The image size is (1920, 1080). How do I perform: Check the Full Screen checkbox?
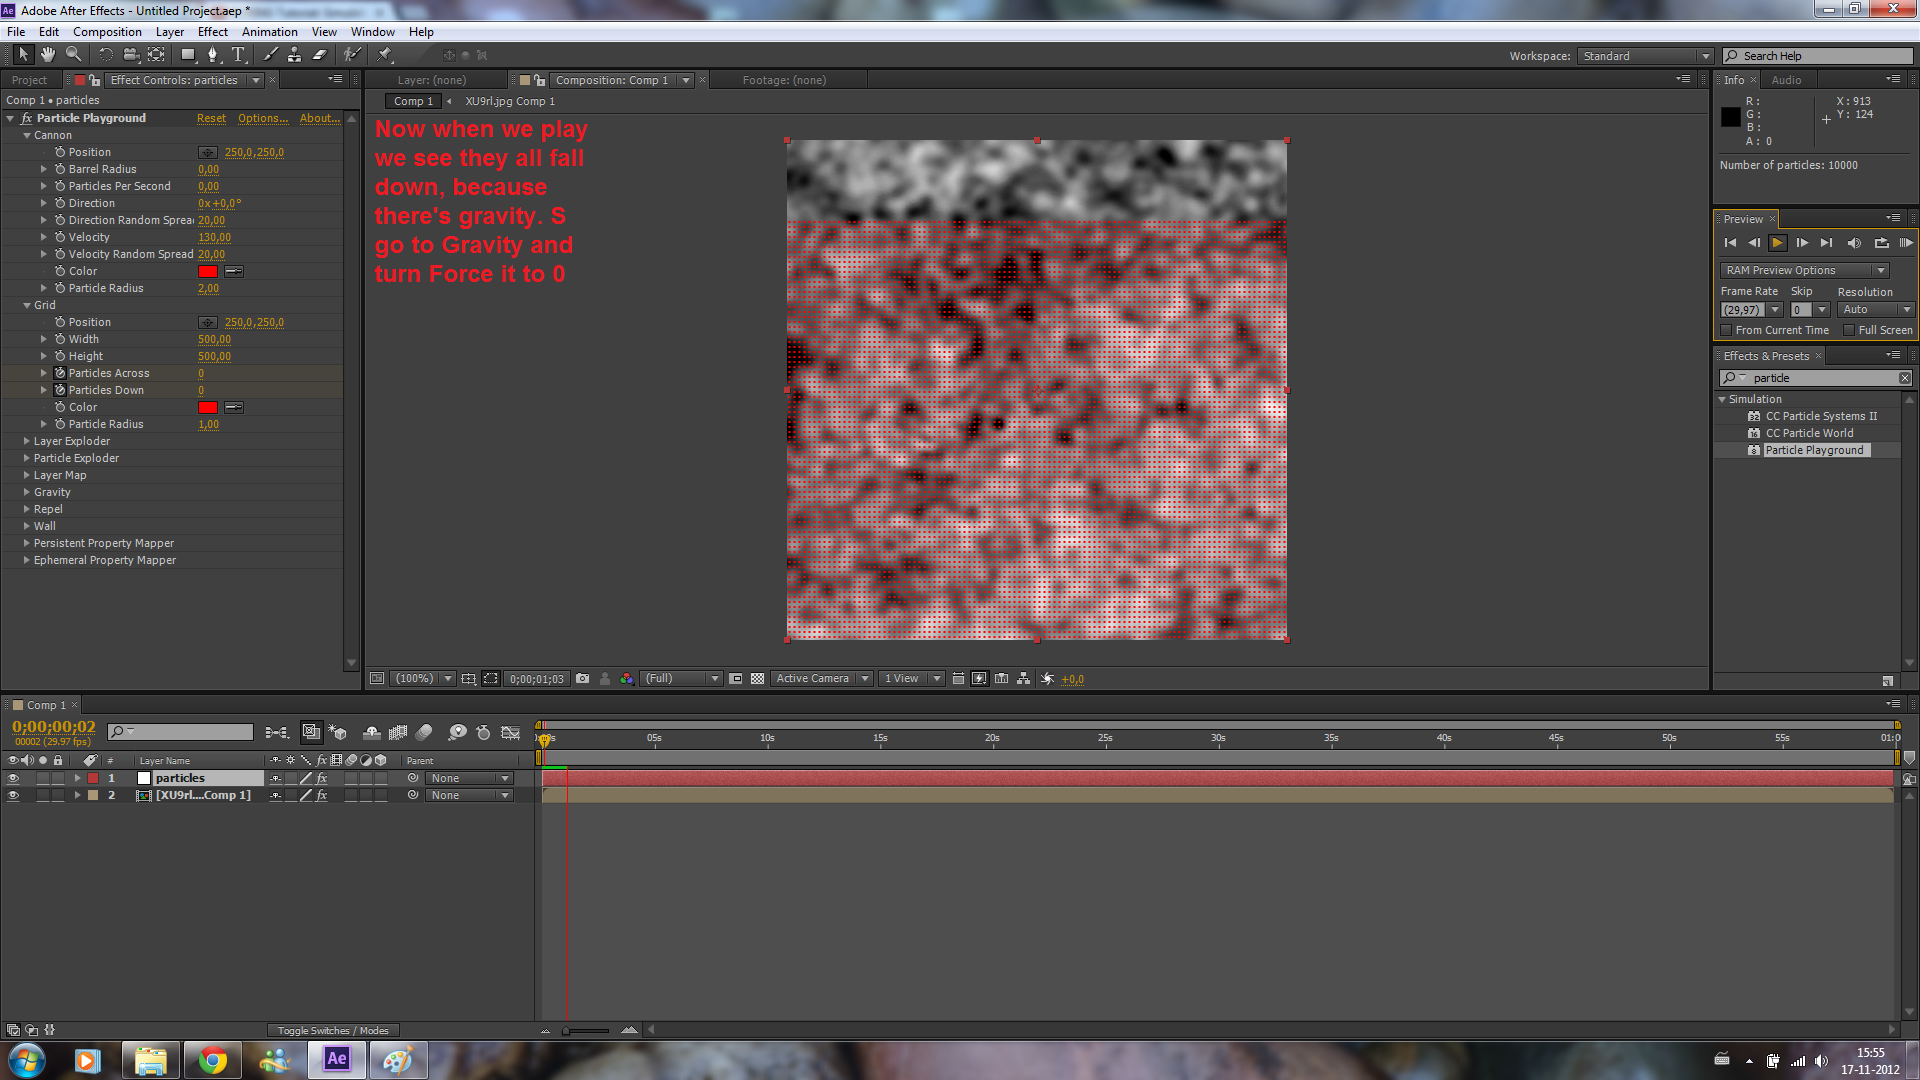[1849, 330]
